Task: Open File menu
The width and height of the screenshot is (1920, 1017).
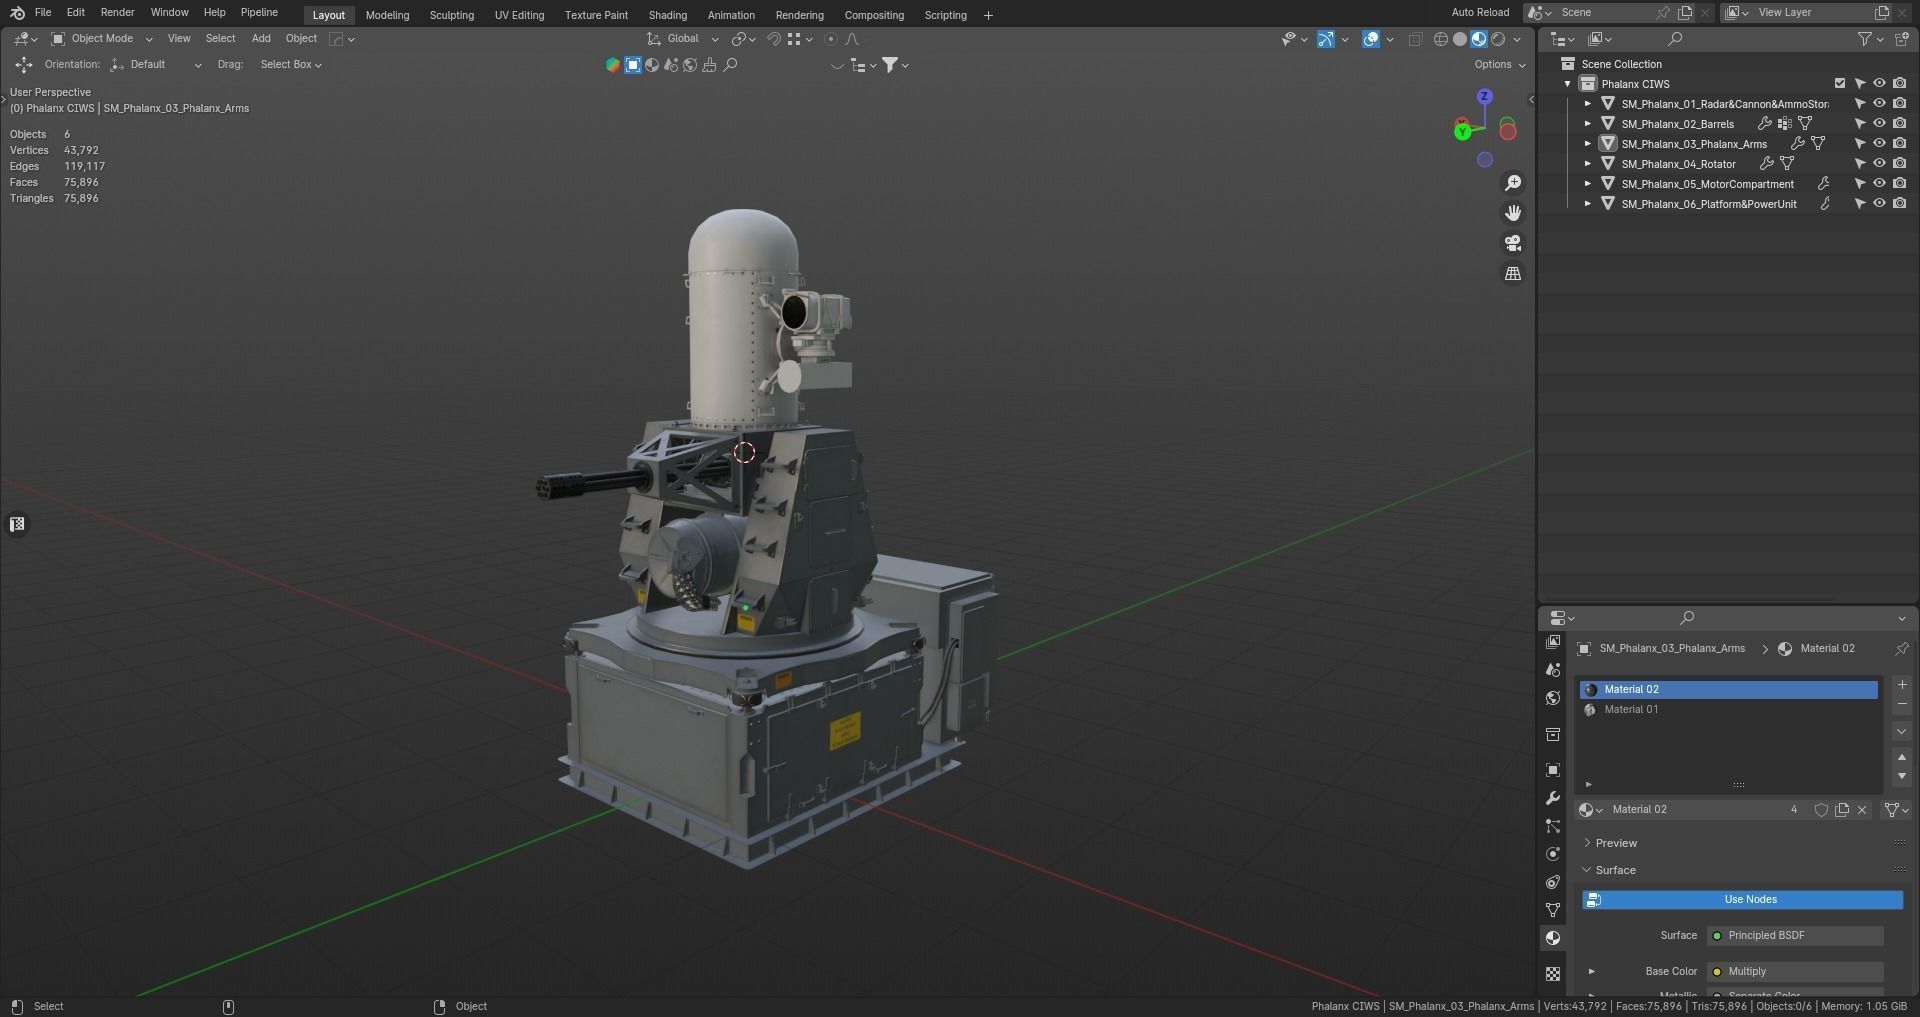Action: (43, 13)
